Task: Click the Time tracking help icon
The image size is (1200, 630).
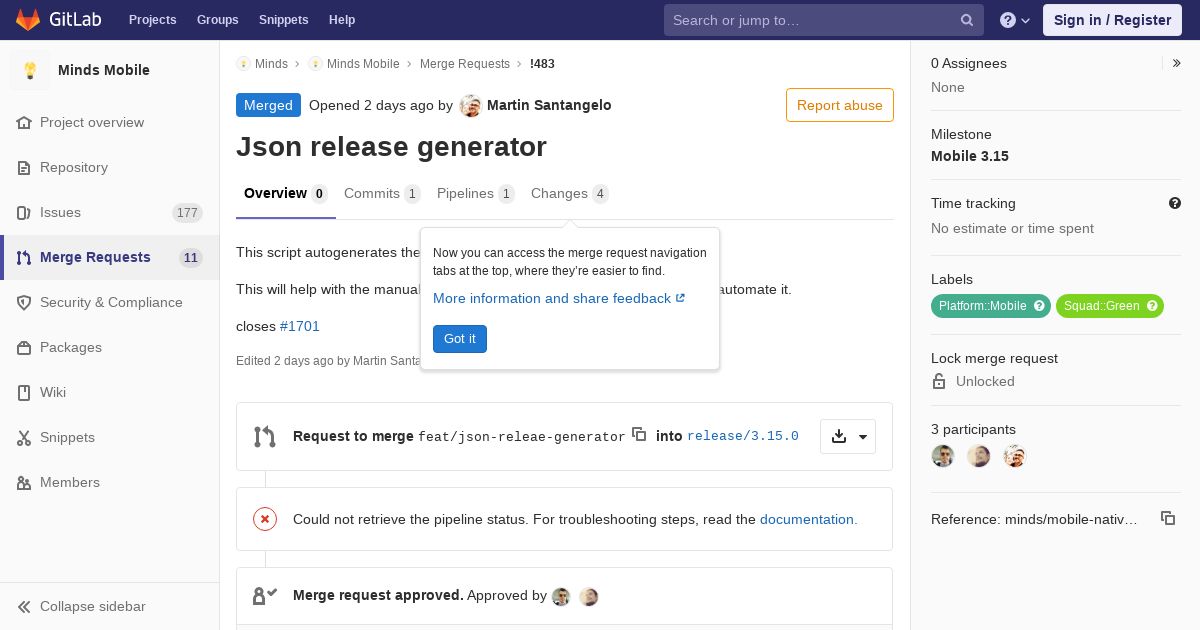Action: pos(1175,203)
